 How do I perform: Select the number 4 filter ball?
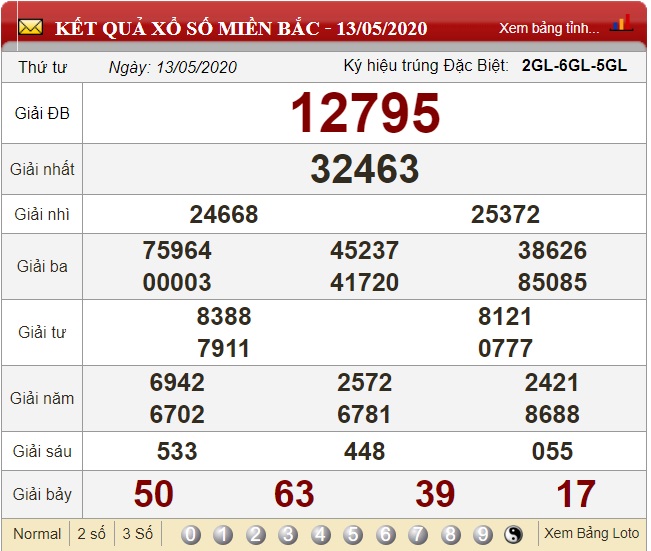tap(321, 535)
